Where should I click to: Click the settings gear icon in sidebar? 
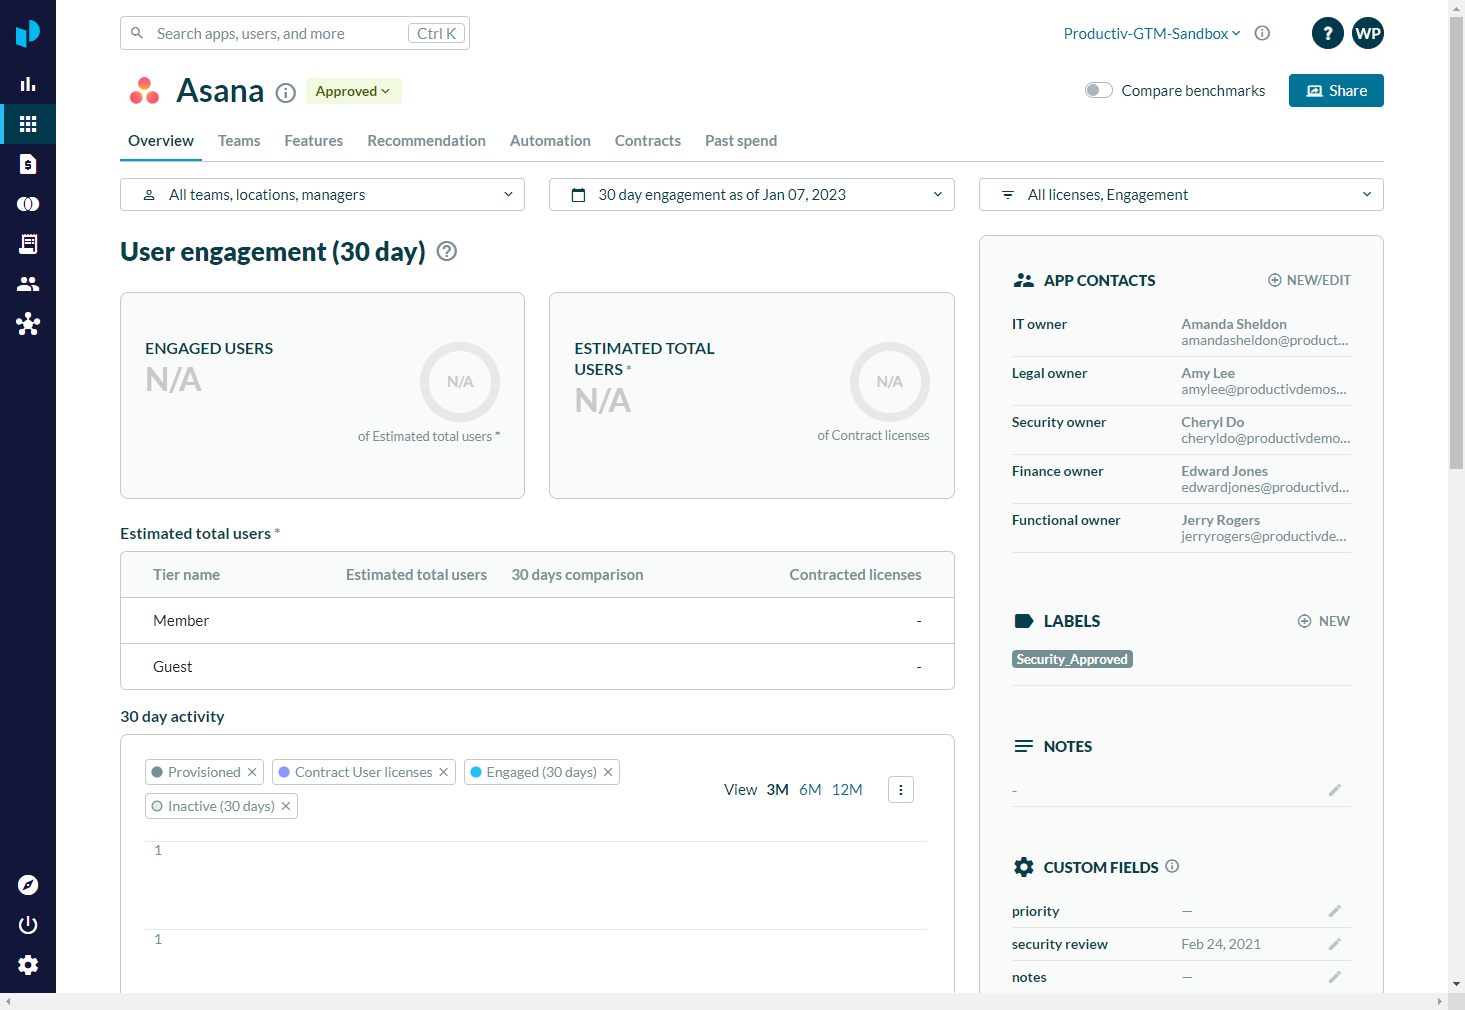click(x=28, y=965)
